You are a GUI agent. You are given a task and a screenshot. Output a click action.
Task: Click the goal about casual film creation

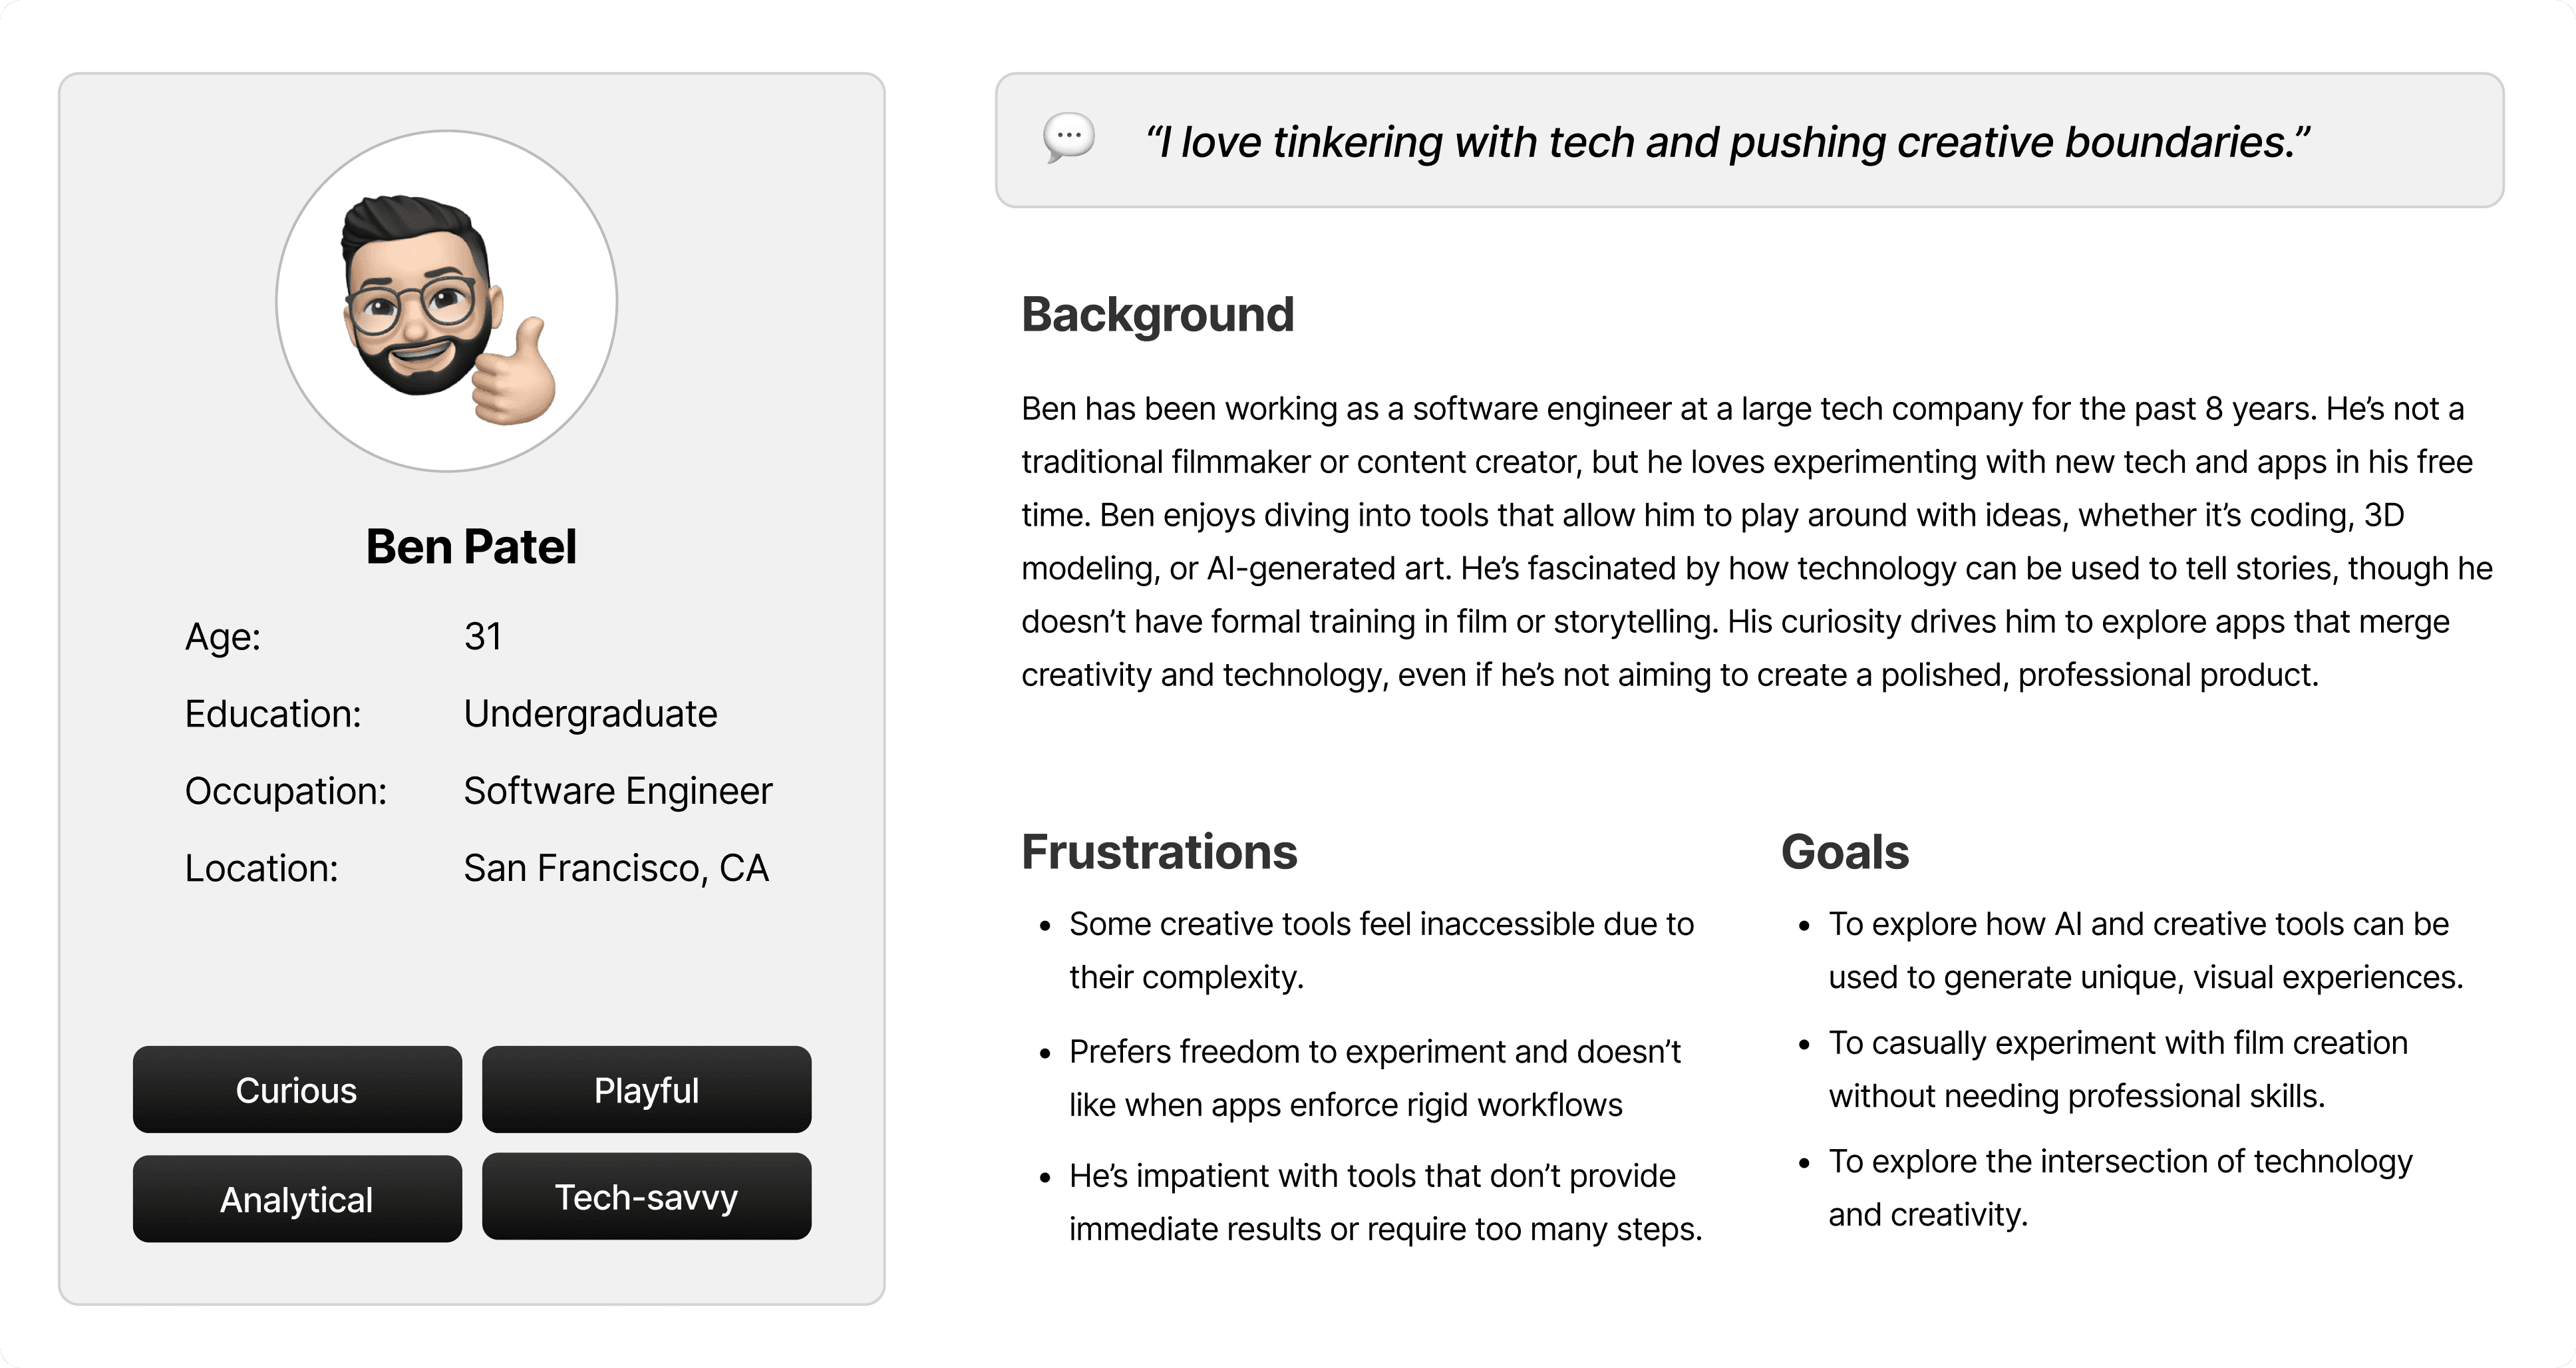coord(2118,1069)
